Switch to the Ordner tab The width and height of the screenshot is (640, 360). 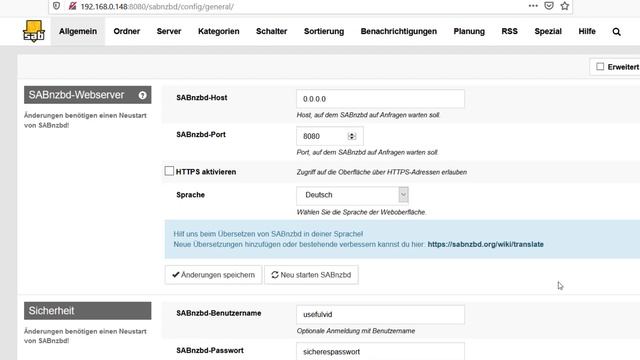[x=127, y=31]
